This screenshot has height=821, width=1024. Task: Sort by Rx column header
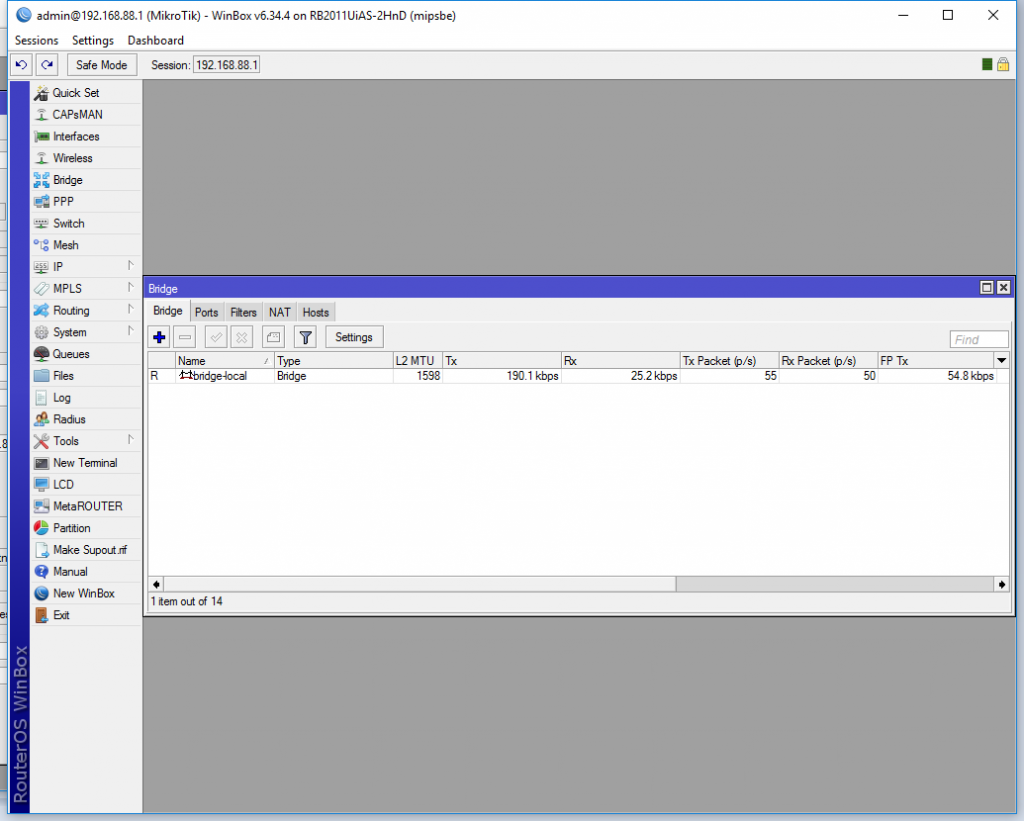[620, 361]
